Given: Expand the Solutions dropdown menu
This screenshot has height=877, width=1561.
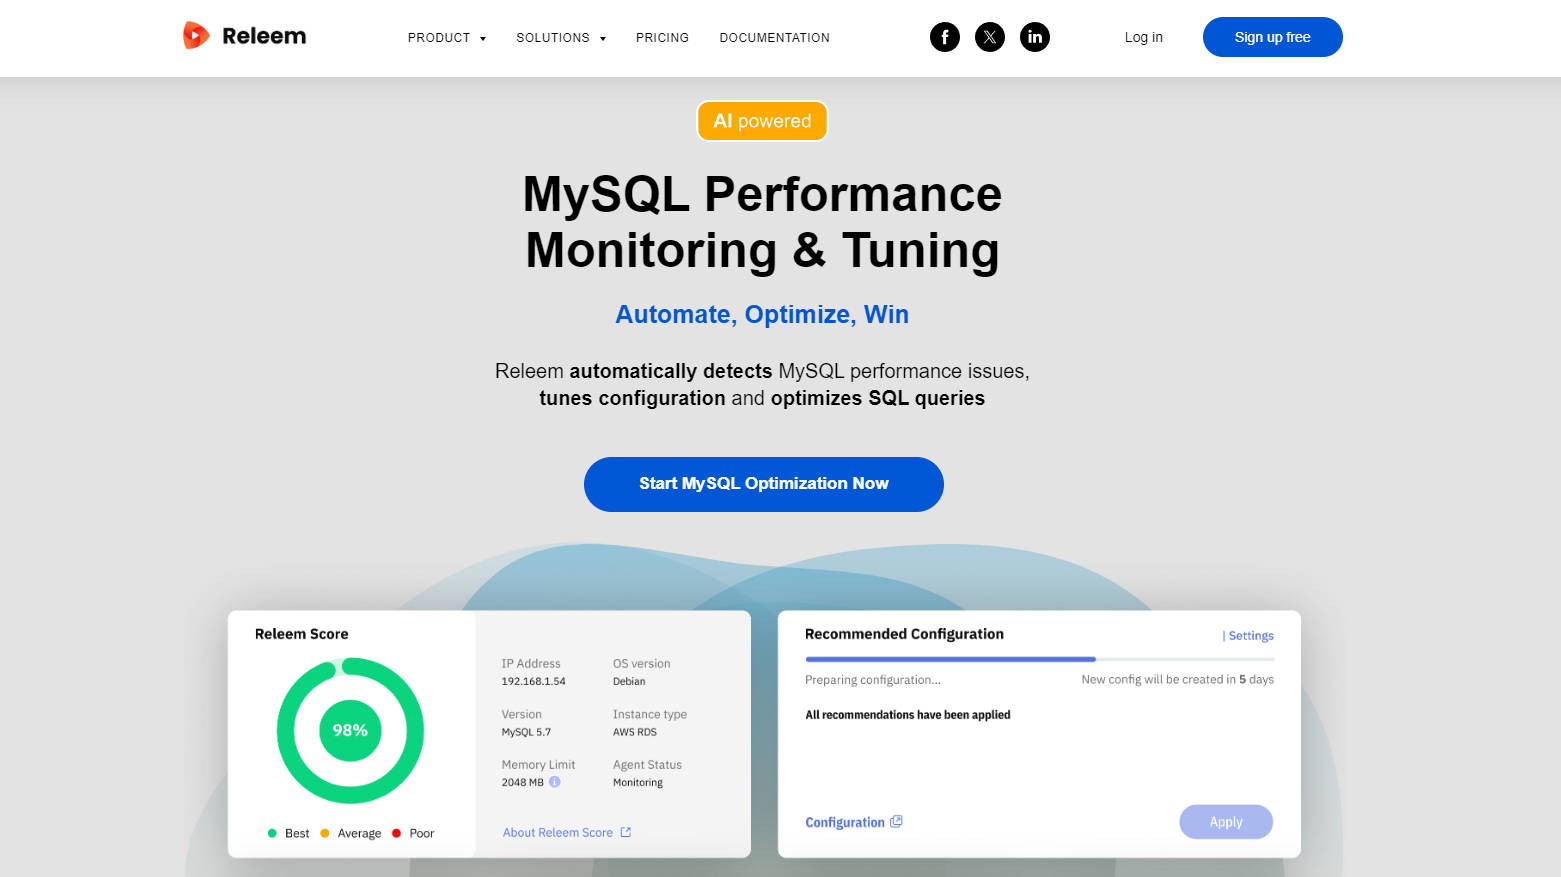Looking at the screenshot, I should pyautogui.click(x=560, y=38).
